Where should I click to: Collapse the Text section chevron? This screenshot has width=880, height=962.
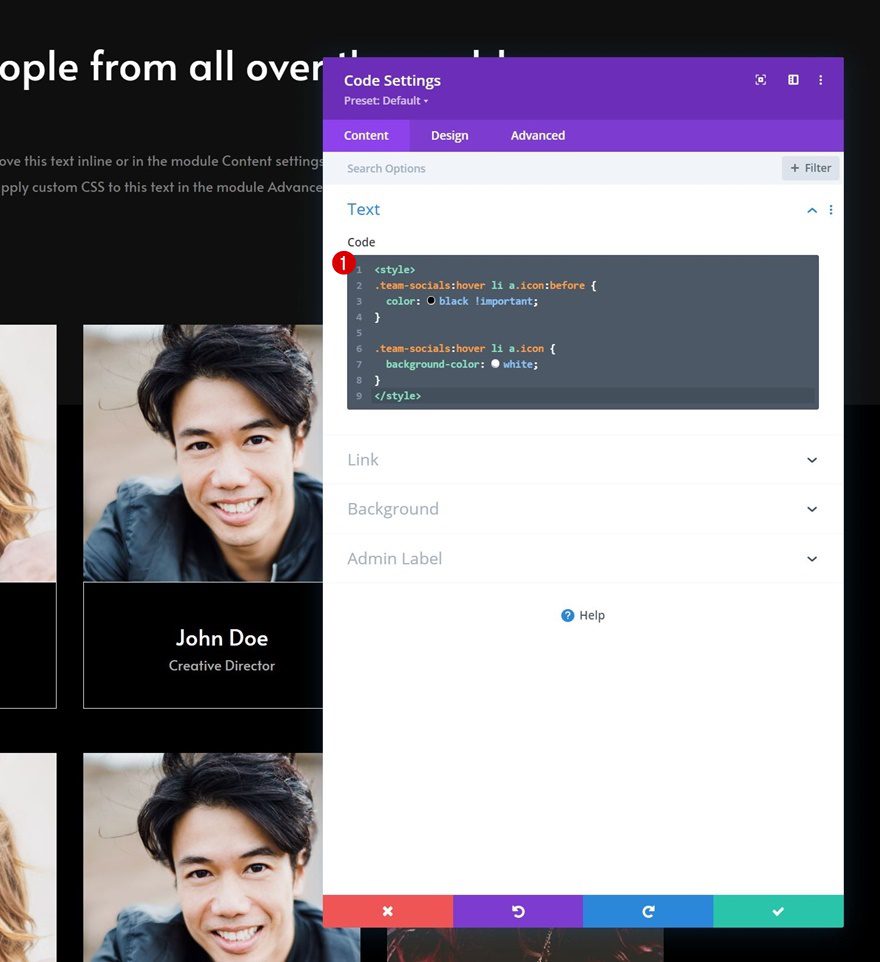(x=812, y=210)
